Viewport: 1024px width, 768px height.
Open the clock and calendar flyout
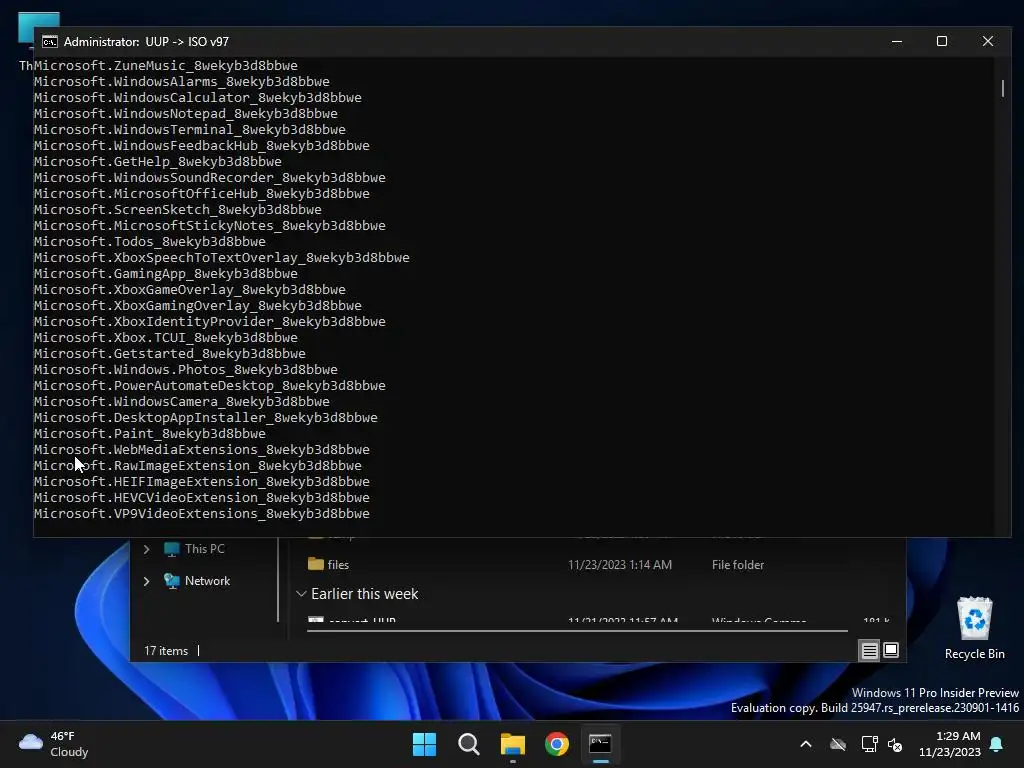pyautogui.click(x=950, y=744)
